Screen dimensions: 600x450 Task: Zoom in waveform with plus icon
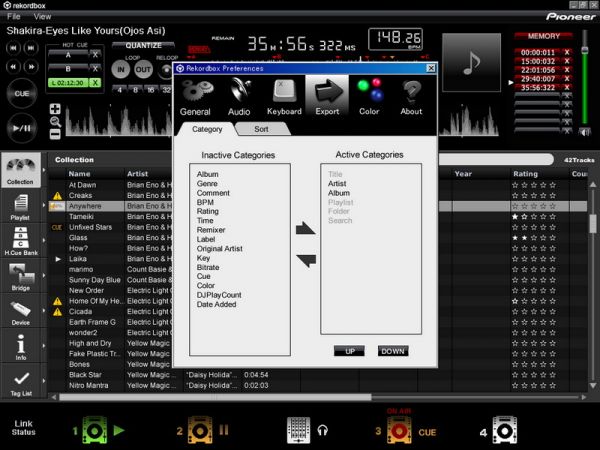(x=55, y=109)
